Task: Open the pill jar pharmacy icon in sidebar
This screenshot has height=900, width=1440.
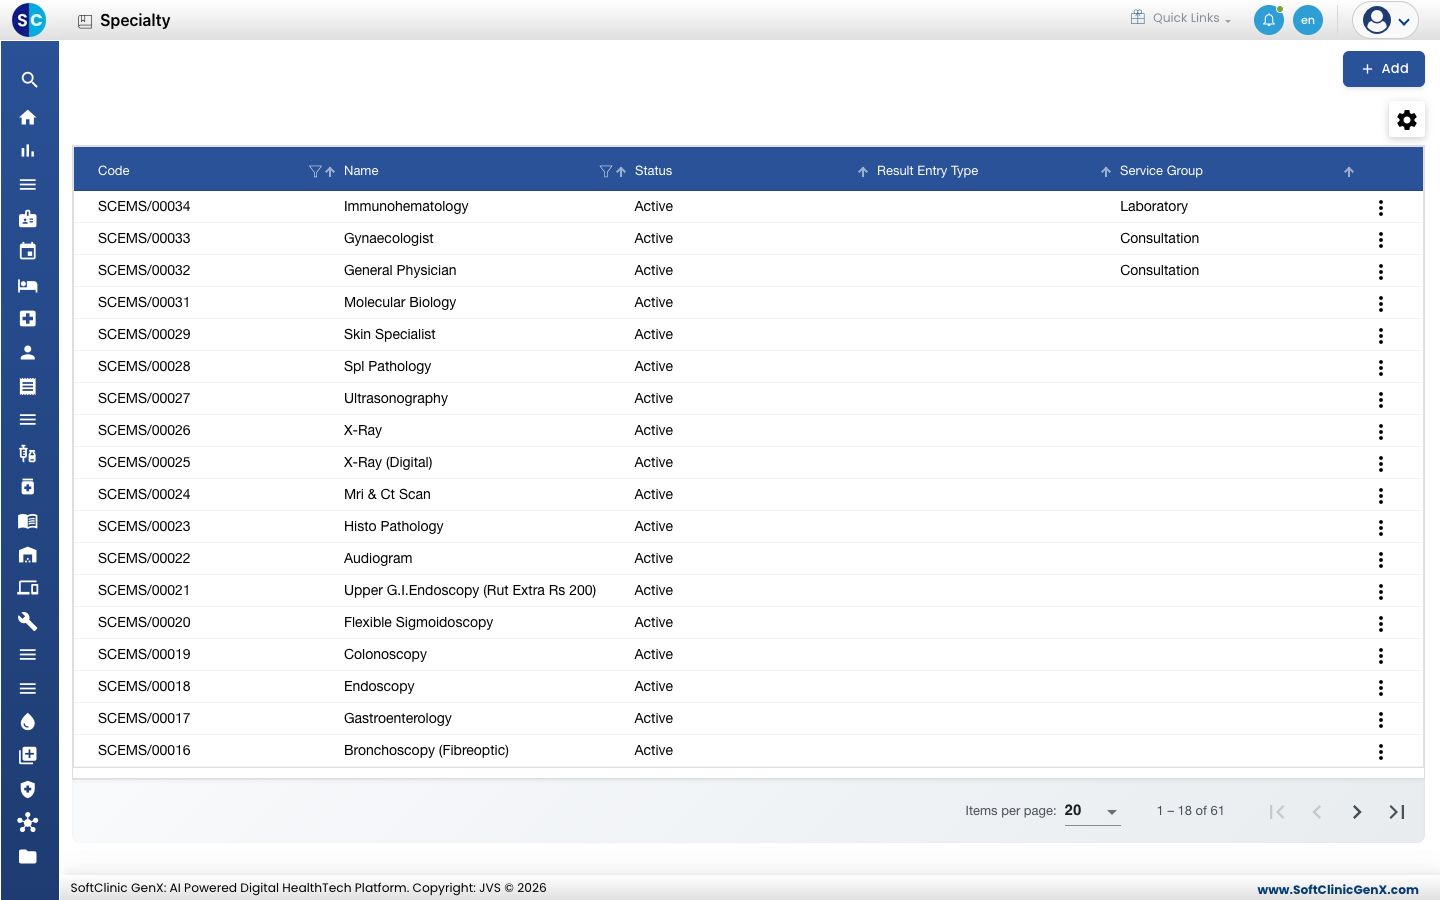Action: [28, 487]
